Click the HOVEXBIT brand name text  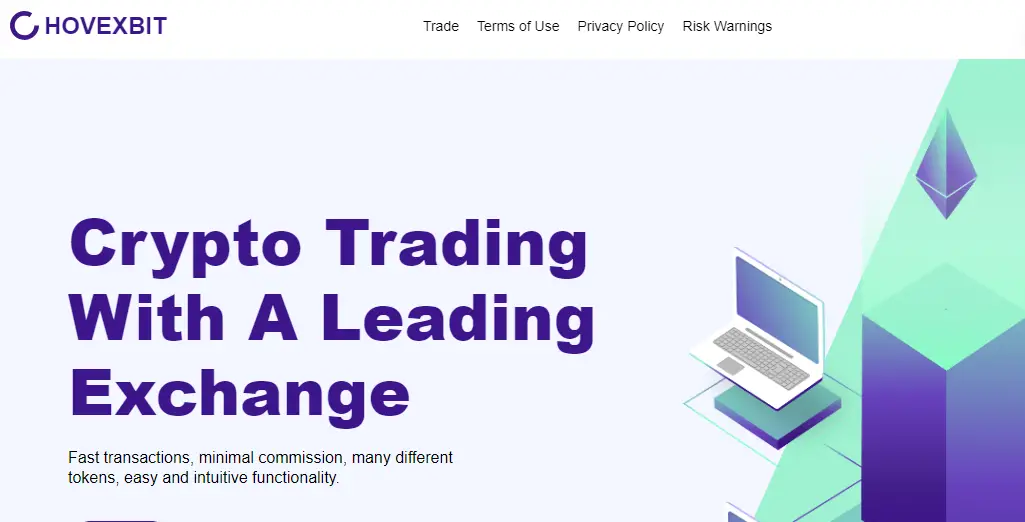point(106,26)
